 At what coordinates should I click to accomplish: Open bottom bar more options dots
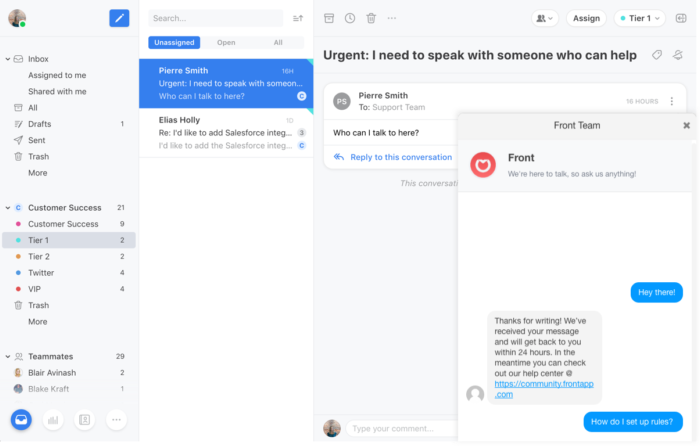tap(116, 420)
